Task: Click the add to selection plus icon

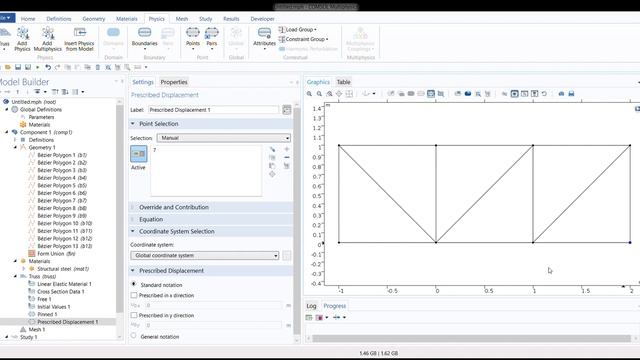Action: point(287,149)
